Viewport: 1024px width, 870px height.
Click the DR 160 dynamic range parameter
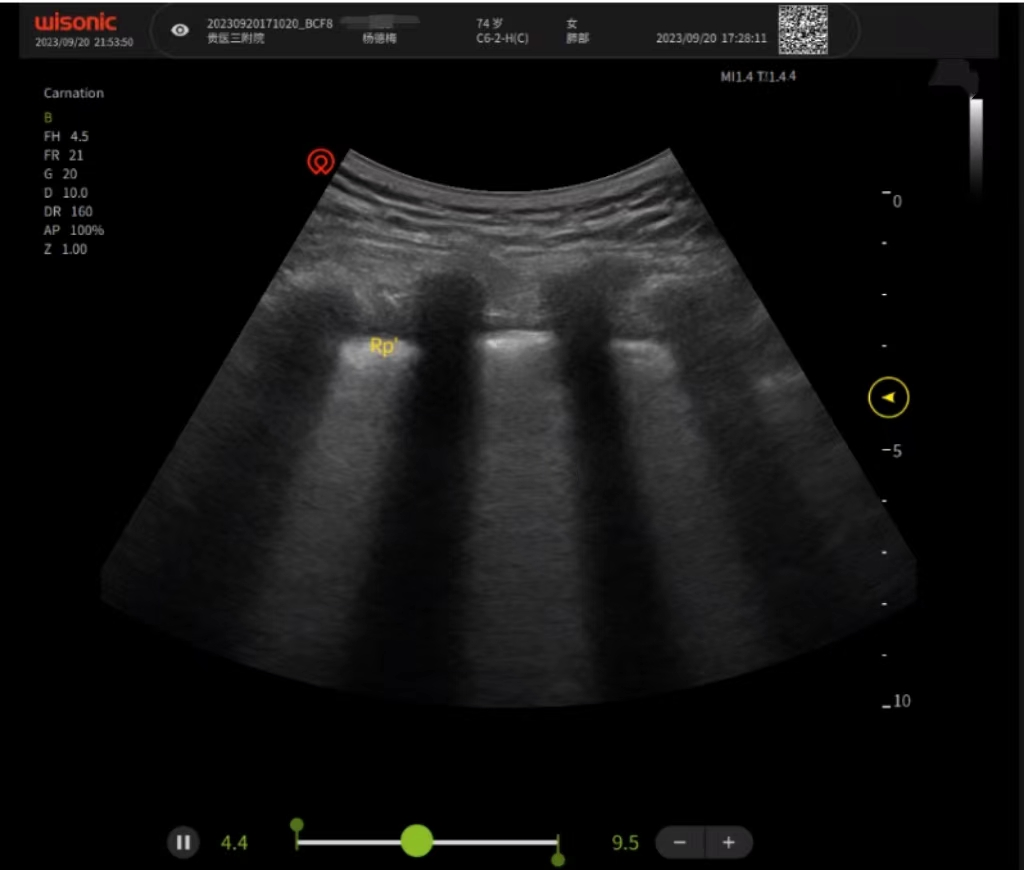[x=68, y=212]
